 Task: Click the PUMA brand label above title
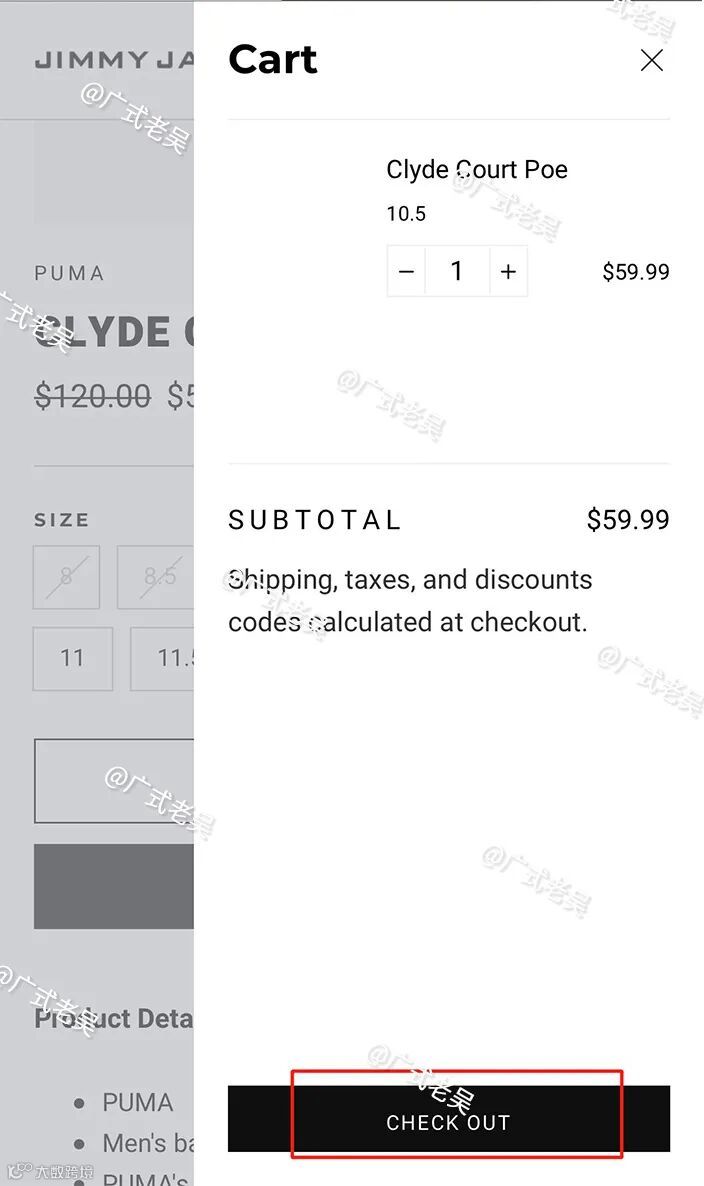coord(69,273)
